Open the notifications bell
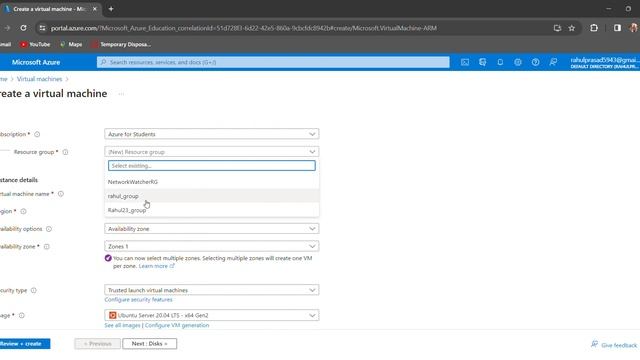 click(500, 62)
